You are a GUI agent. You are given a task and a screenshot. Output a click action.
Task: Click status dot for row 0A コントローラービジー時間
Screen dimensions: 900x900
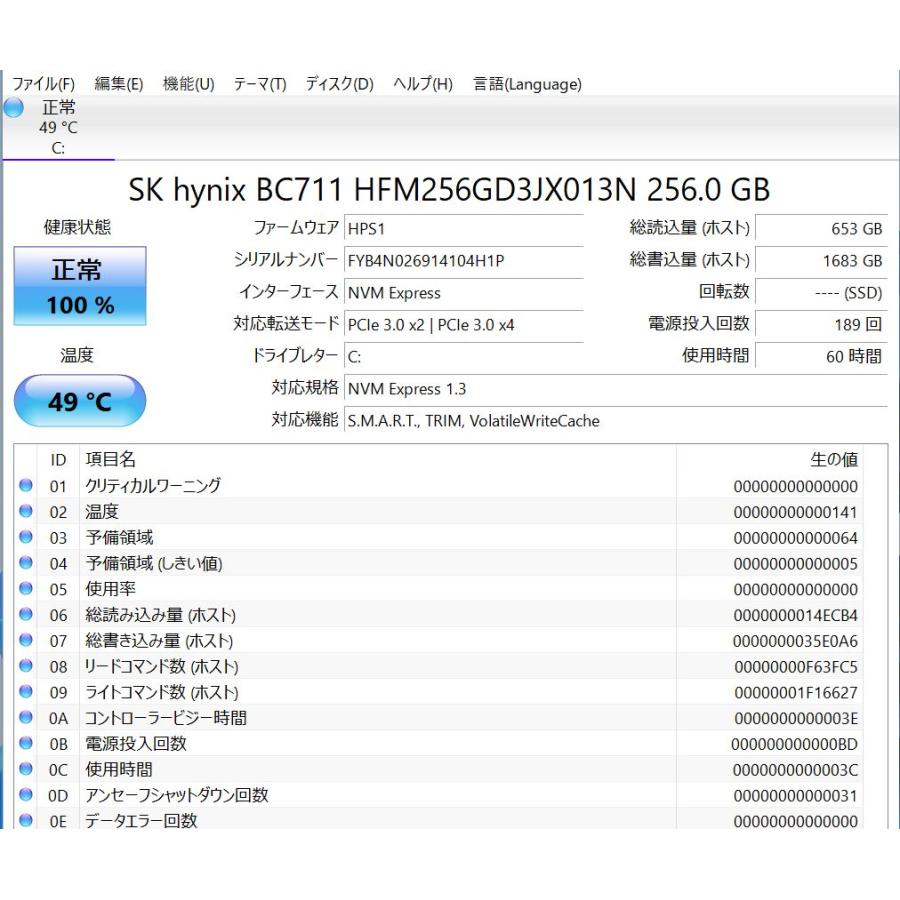26,717
